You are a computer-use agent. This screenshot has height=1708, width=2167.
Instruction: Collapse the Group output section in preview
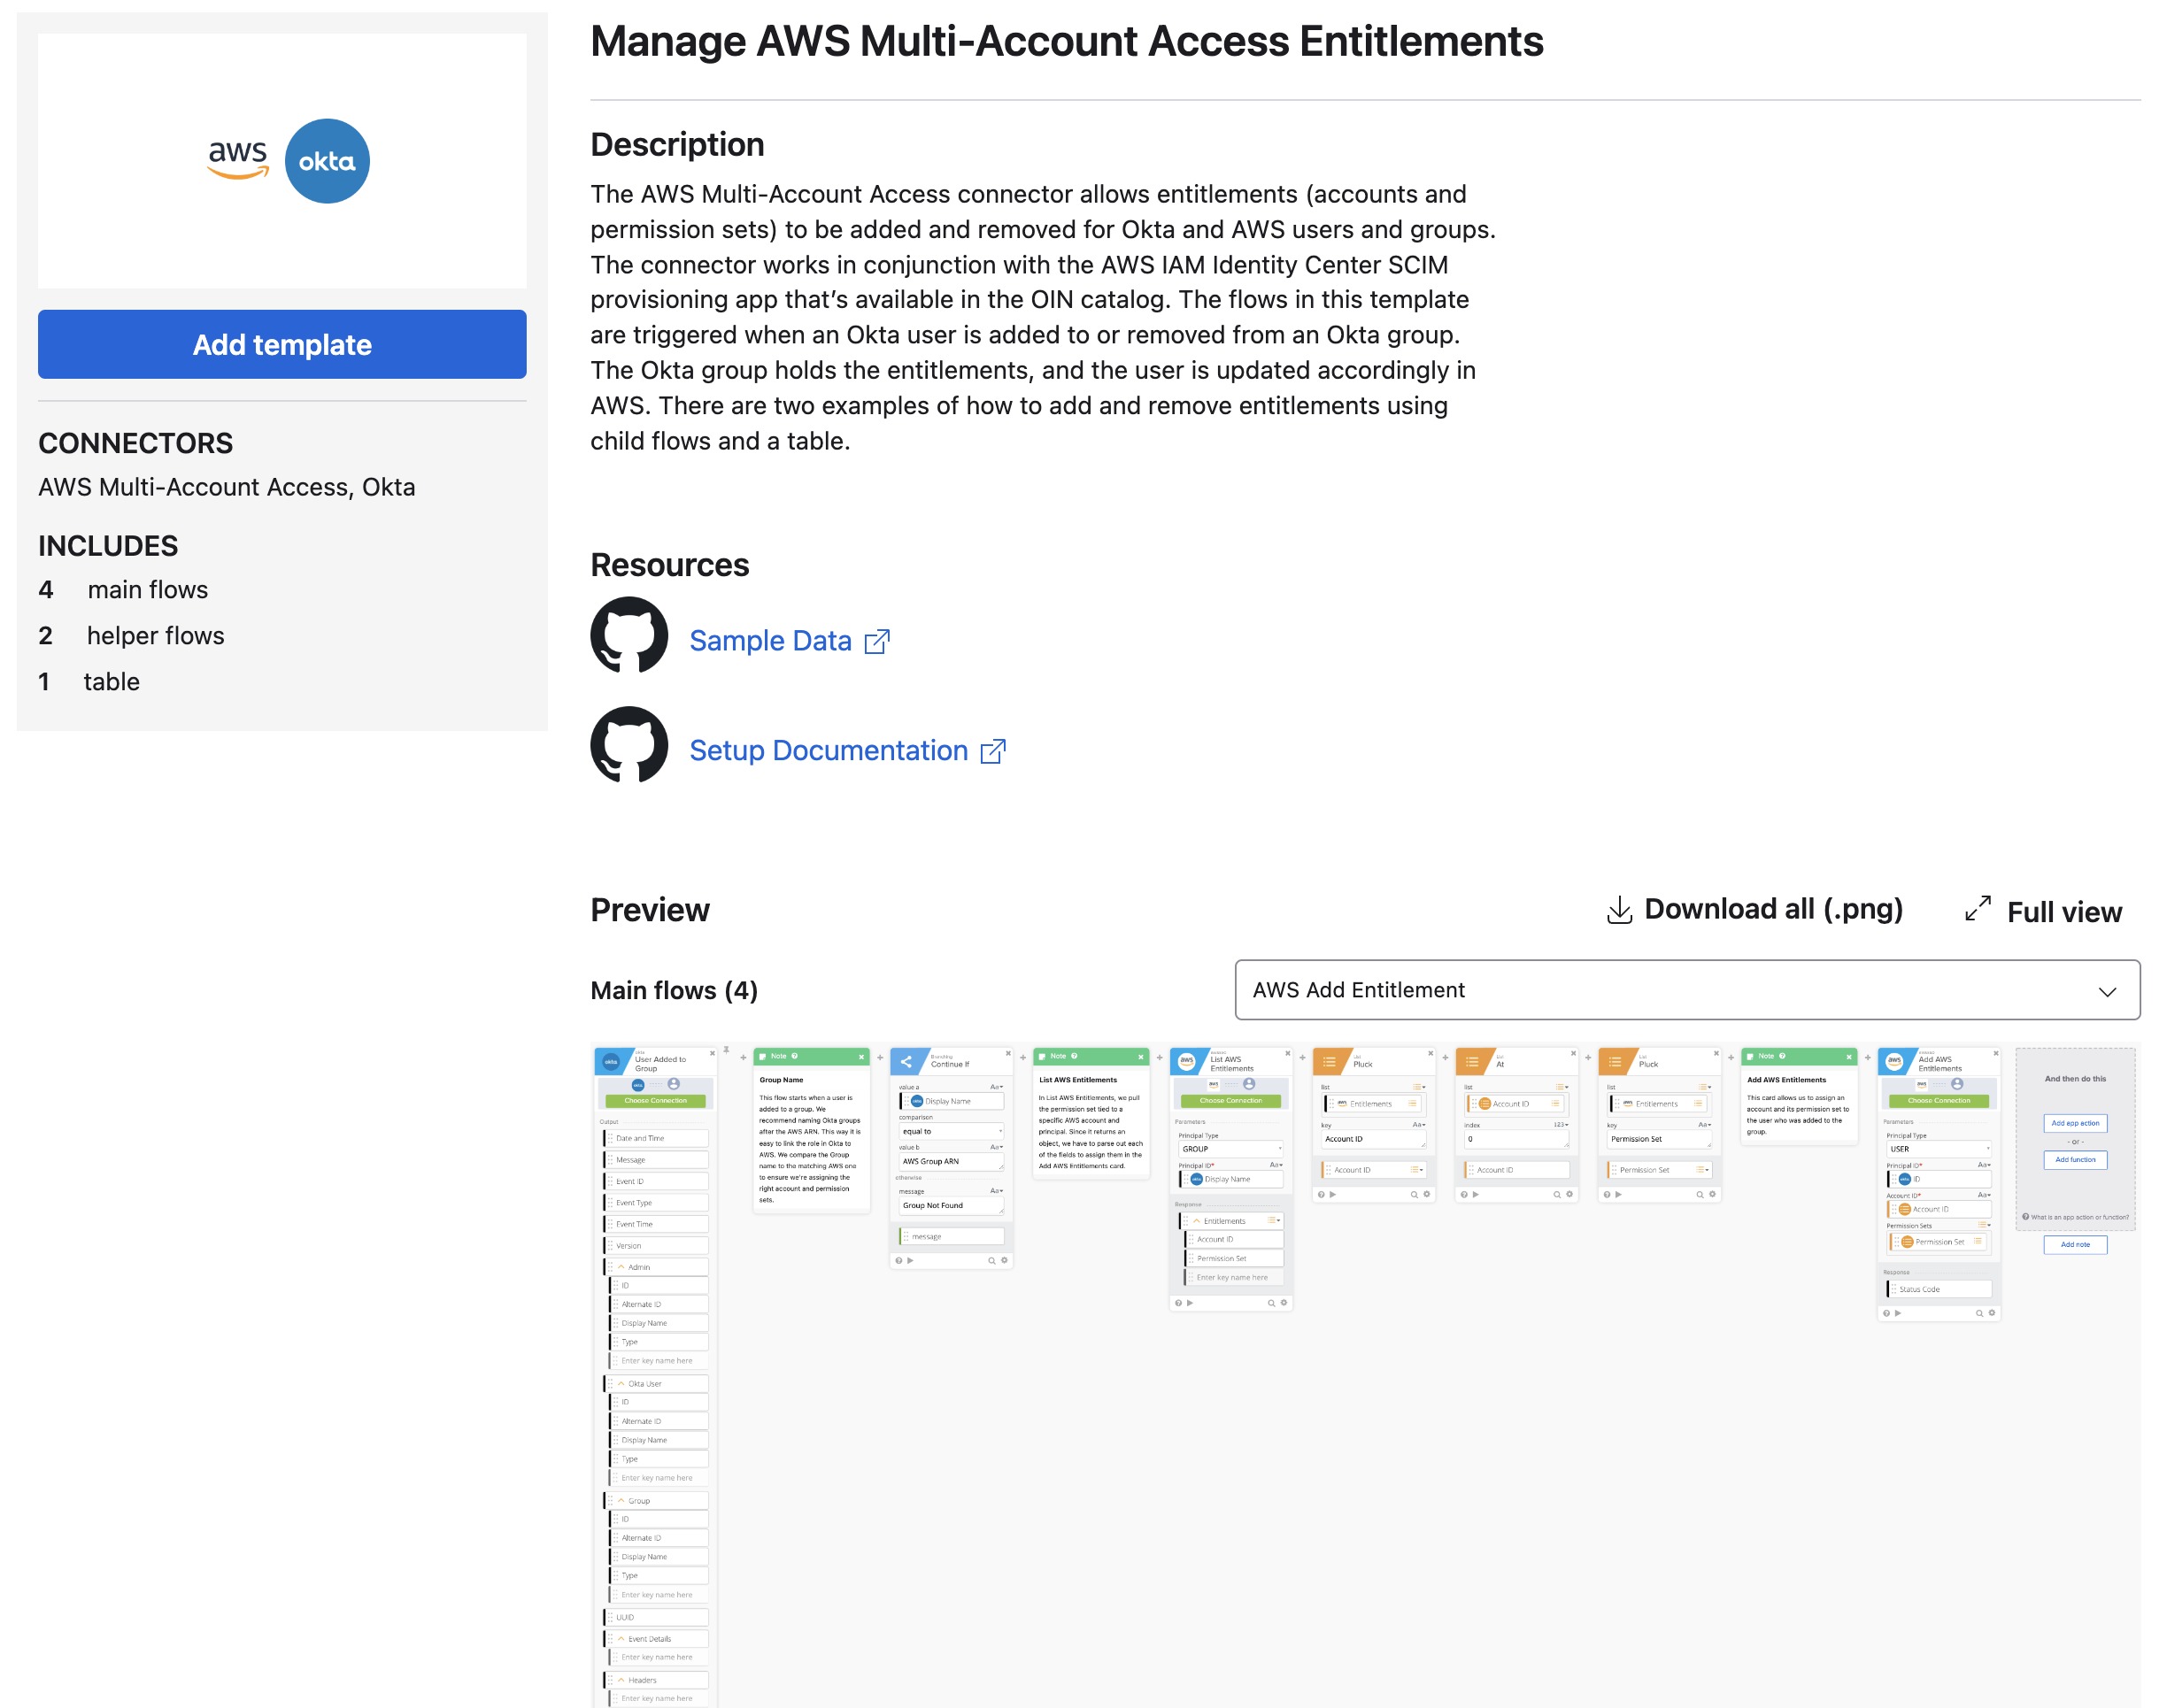[621, 1501]
